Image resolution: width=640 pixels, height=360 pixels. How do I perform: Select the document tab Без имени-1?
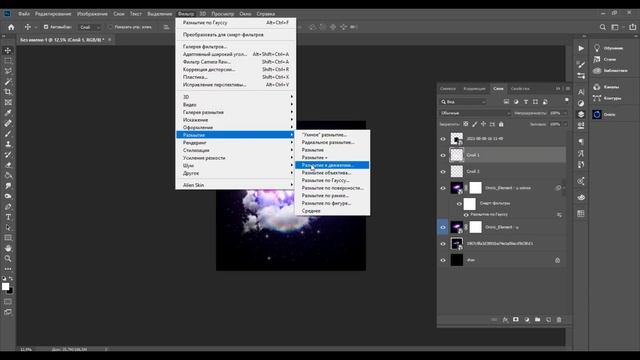(x=62, y=40)
